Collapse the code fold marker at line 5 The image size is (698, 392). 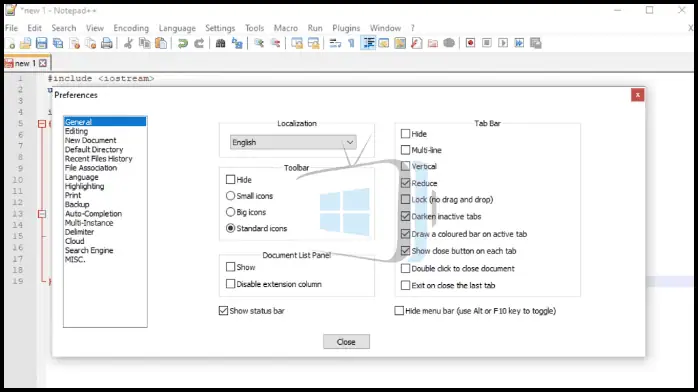coord(42,124)
